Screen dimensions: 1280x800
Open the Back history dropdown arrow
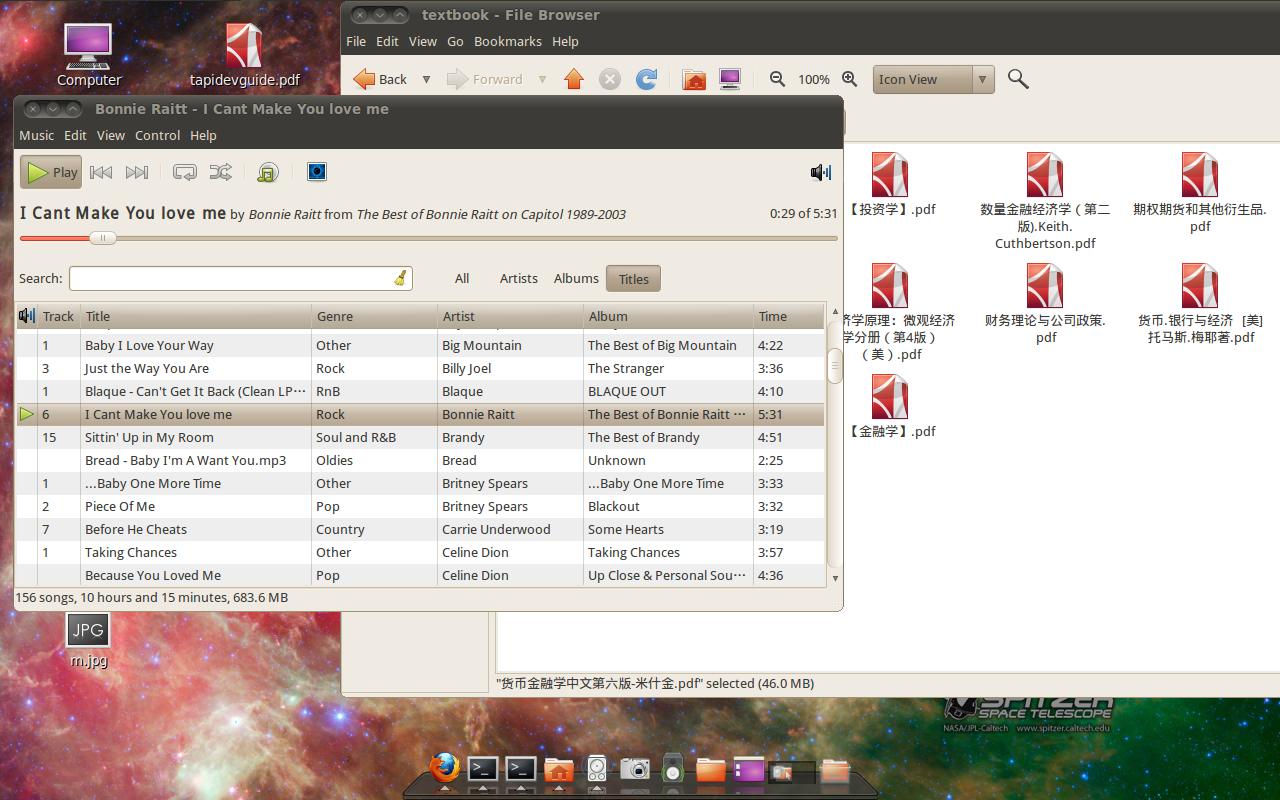coord(426,79)
